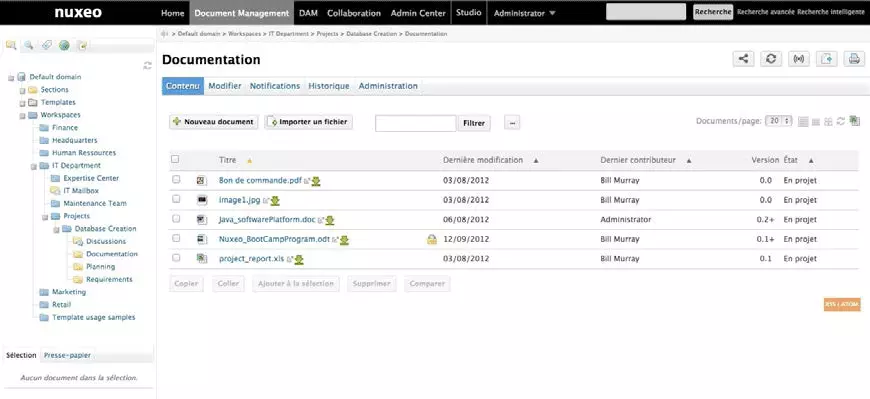Image resolution: width=870 pixels, height=399 pixels.
Task: Tick the select-all checkbox in table header
Action: (x=175, y=159)
